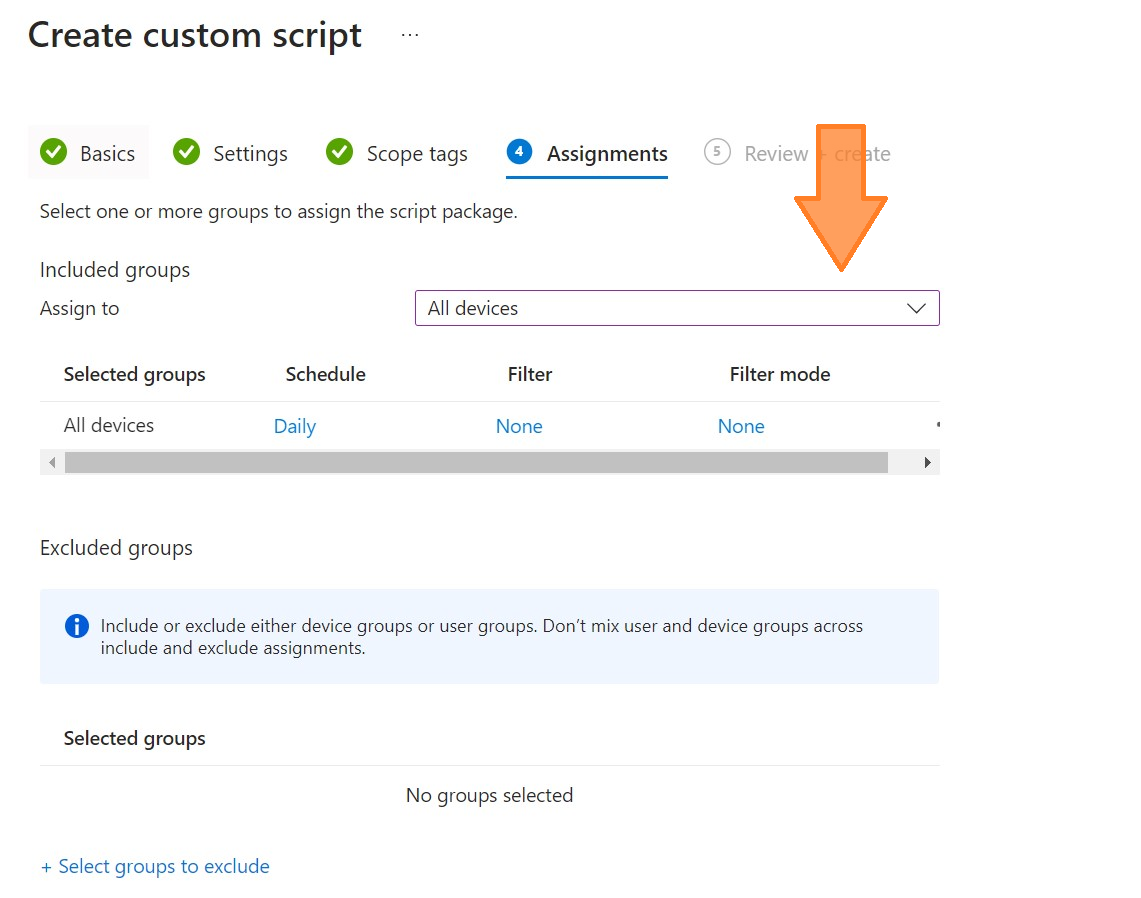Click the green checkmark on the Basics step

(x=54, y=152)
